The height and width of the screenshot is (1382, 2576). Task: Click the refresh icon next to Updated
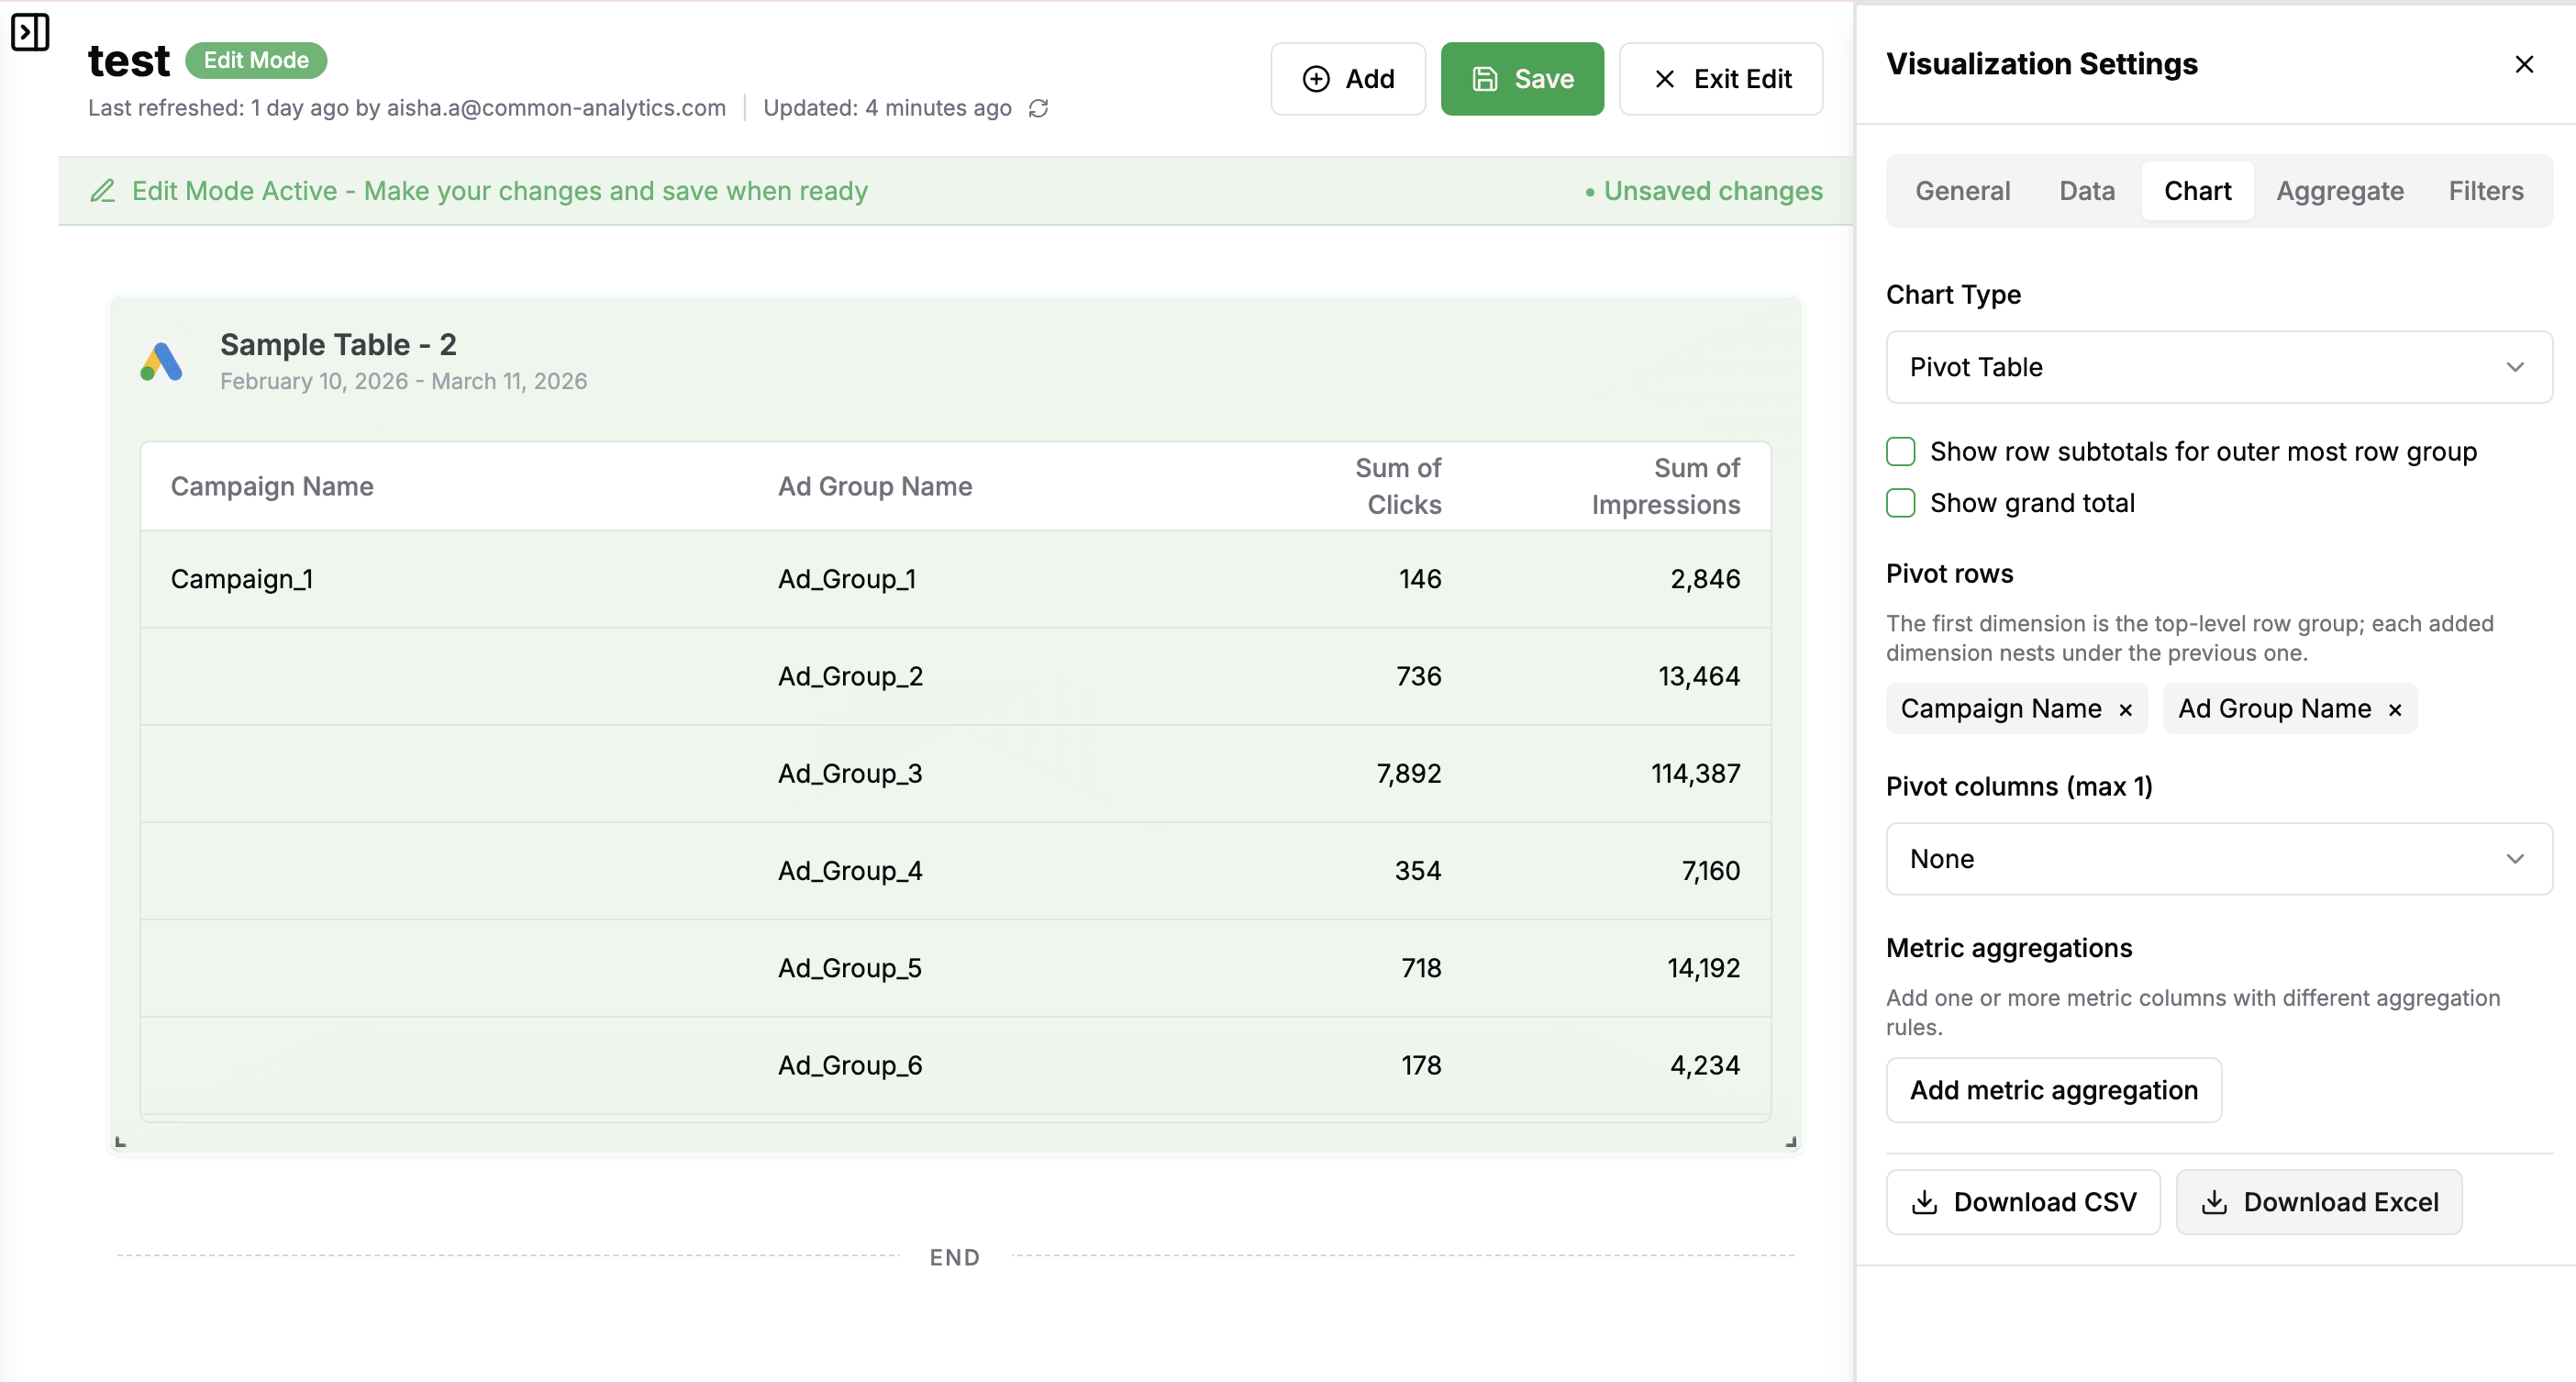[x=1038, y=108]
